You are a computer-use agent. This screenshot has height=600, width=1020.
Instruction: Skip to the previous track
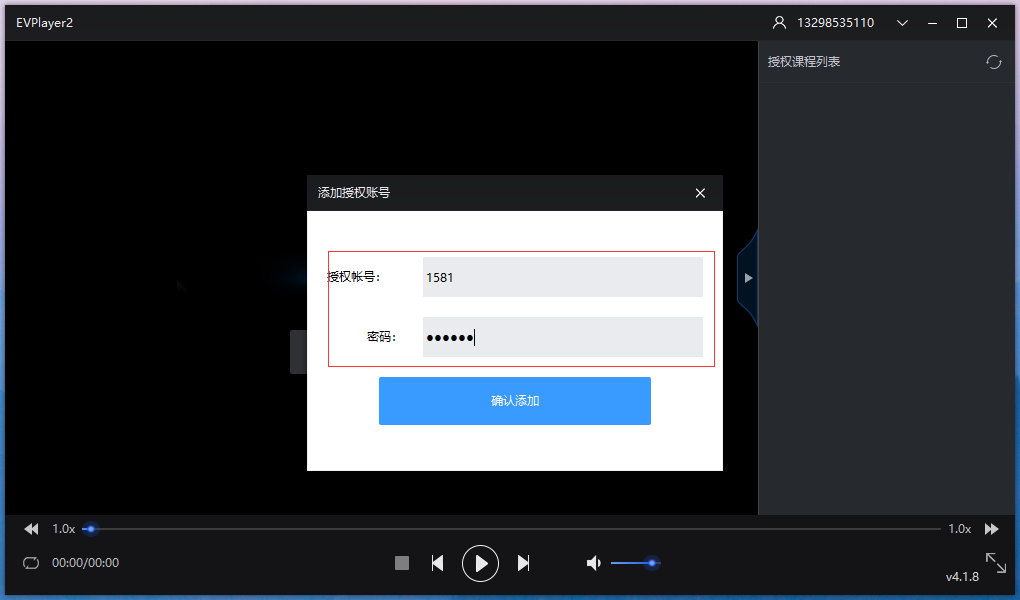pos(437,563)
